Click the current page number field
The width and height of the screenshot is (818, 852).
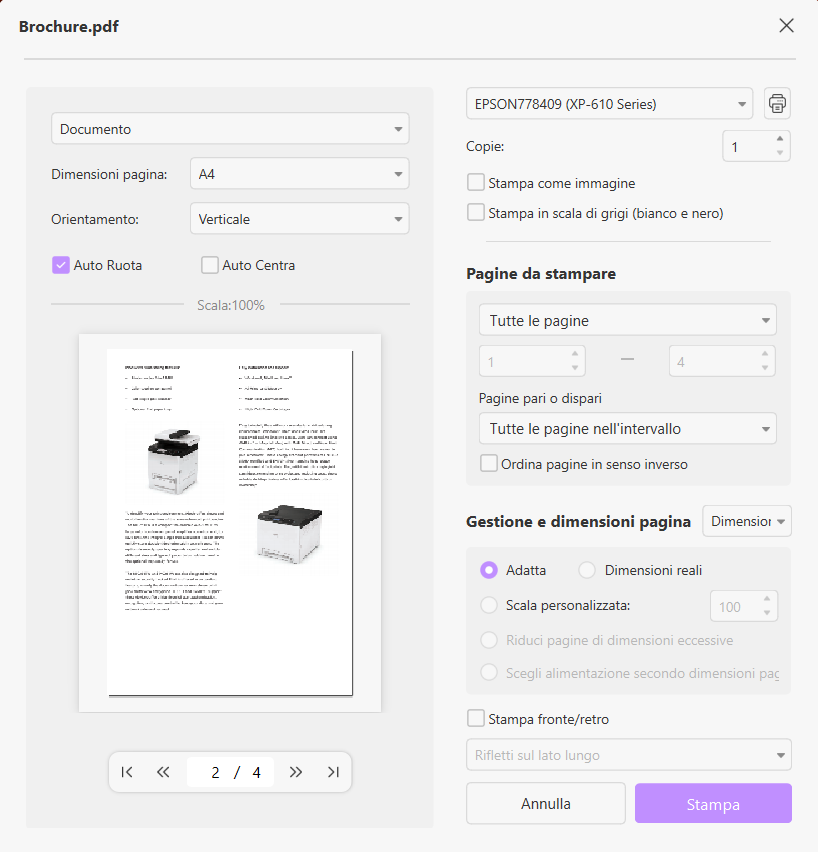coord(215,772)
